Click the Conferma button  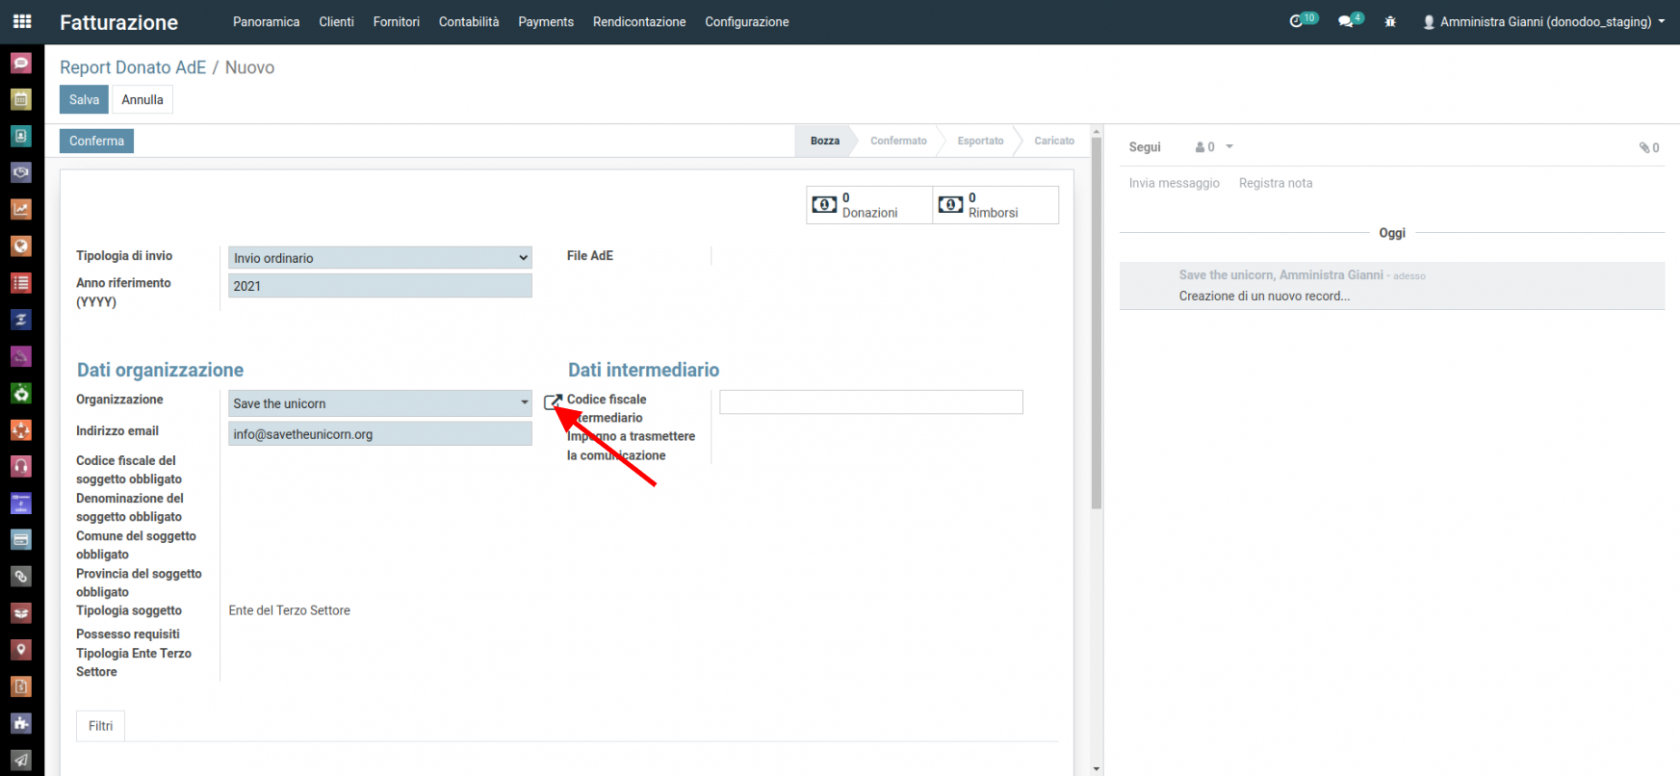[96, 141]
